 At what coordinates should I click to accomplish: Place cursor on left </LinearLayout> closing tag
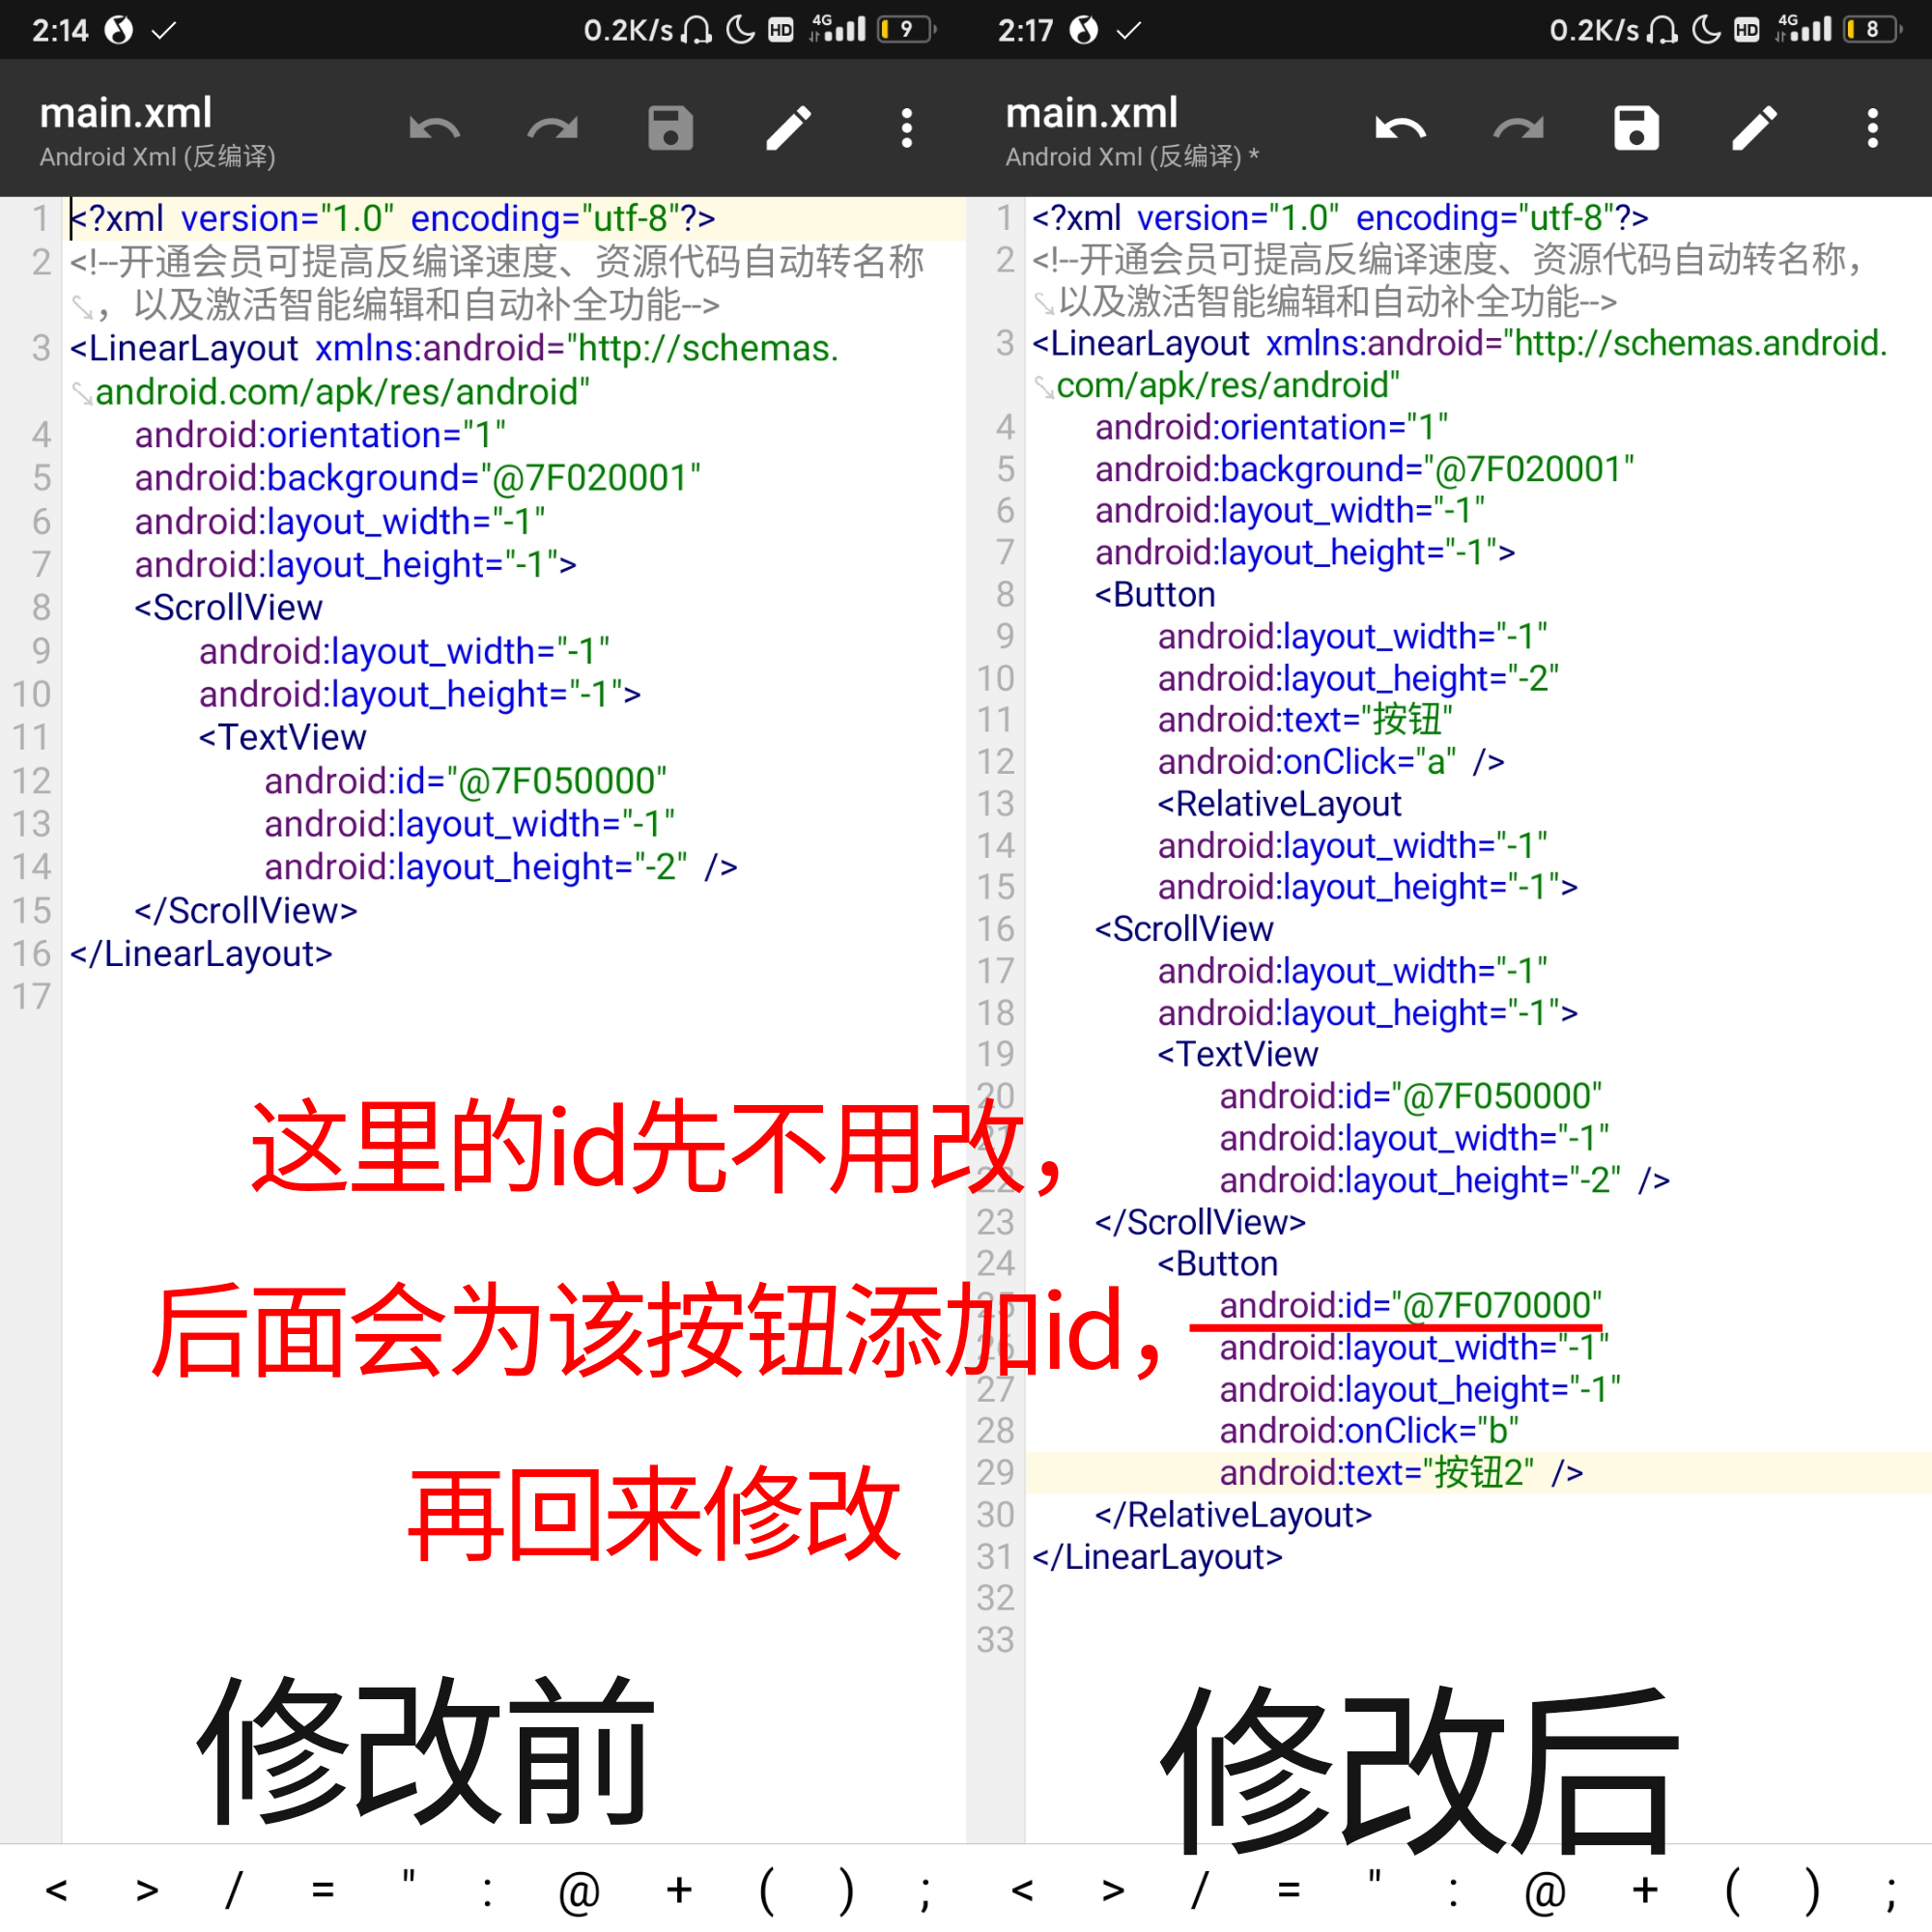[201, 954]
